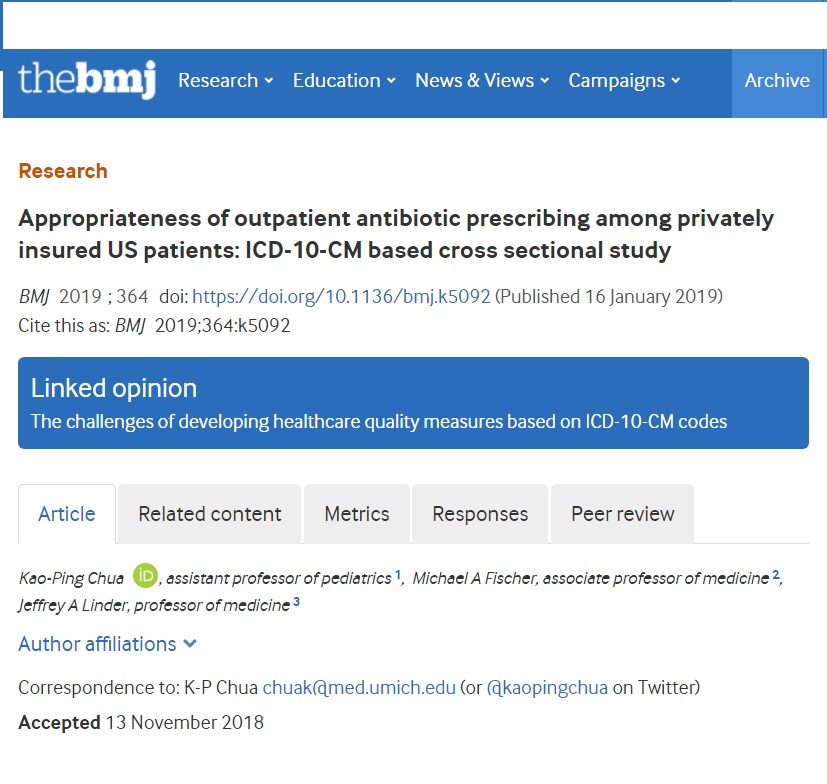827x784 pixels.
Task: Open the Education dropdown menu
Action: (x=344, y=81)
